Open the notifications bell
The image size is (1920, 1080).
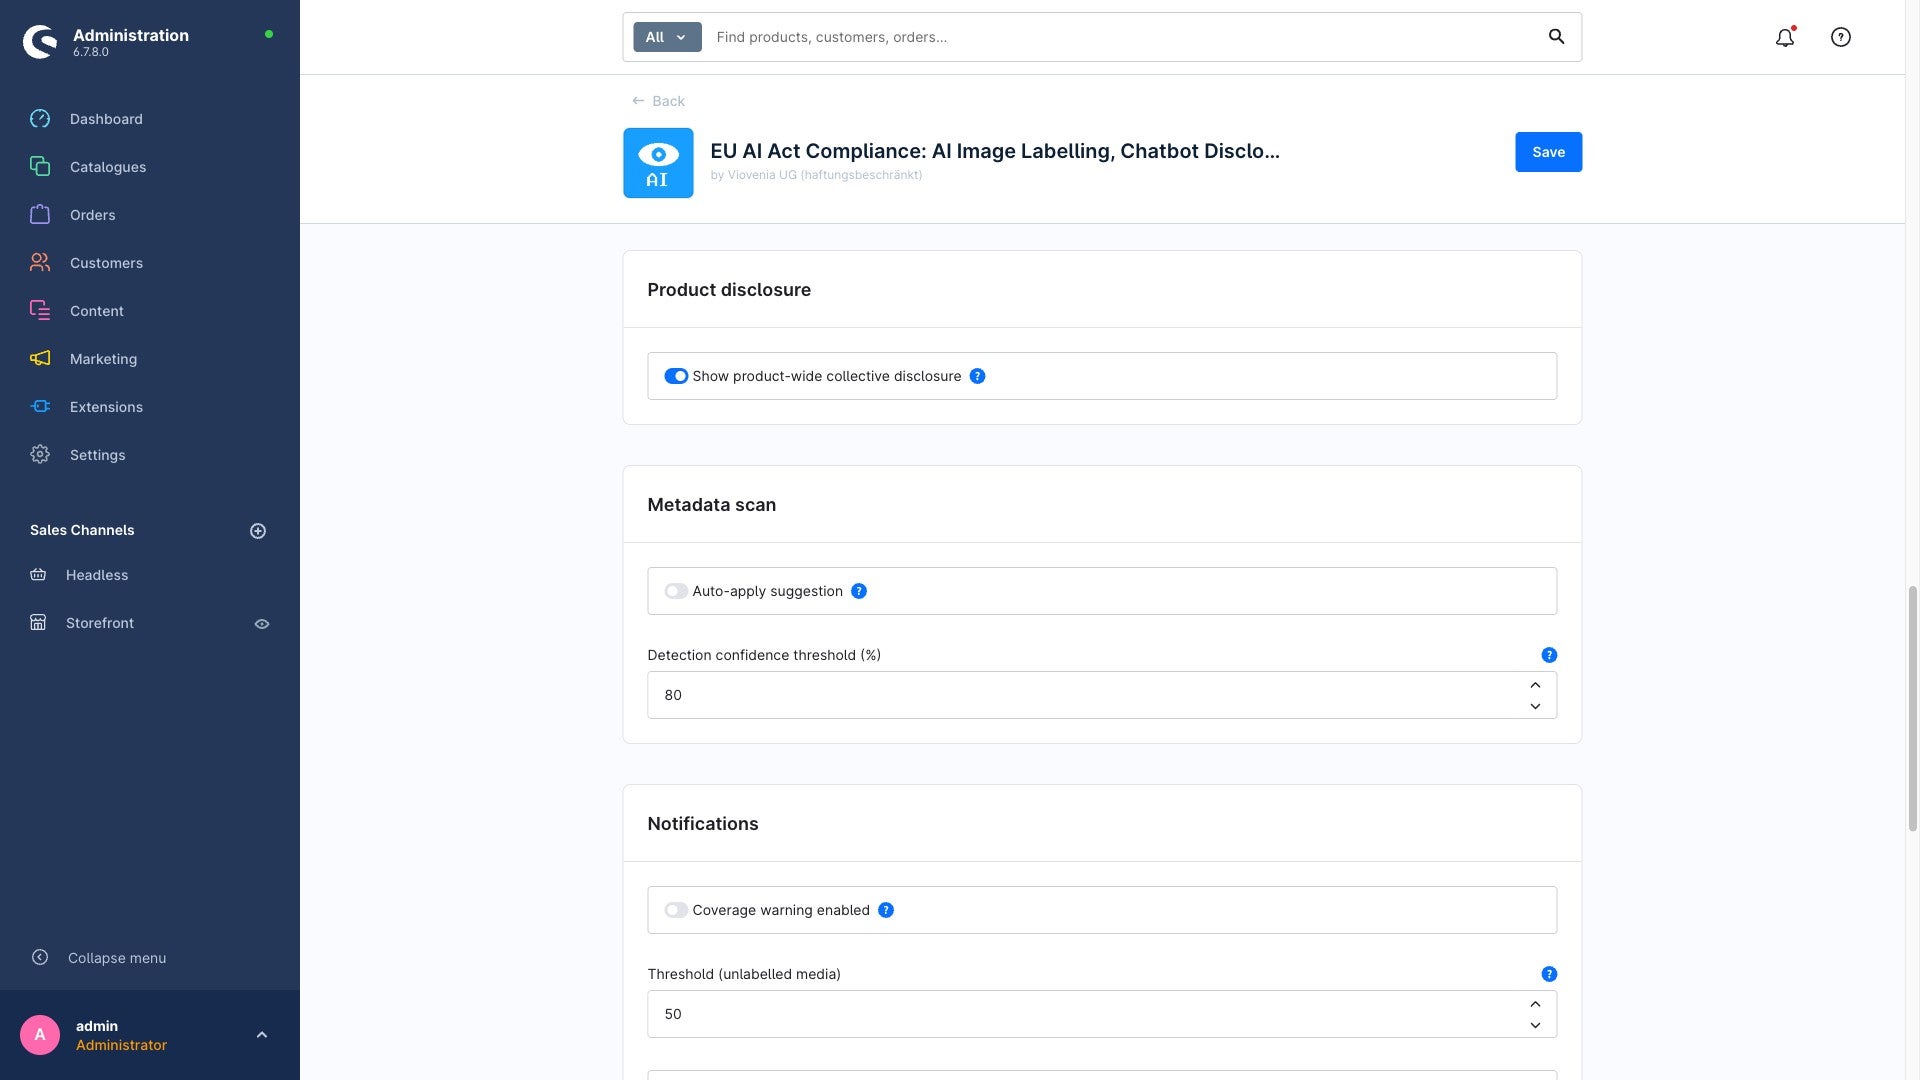coord(1785,37)
